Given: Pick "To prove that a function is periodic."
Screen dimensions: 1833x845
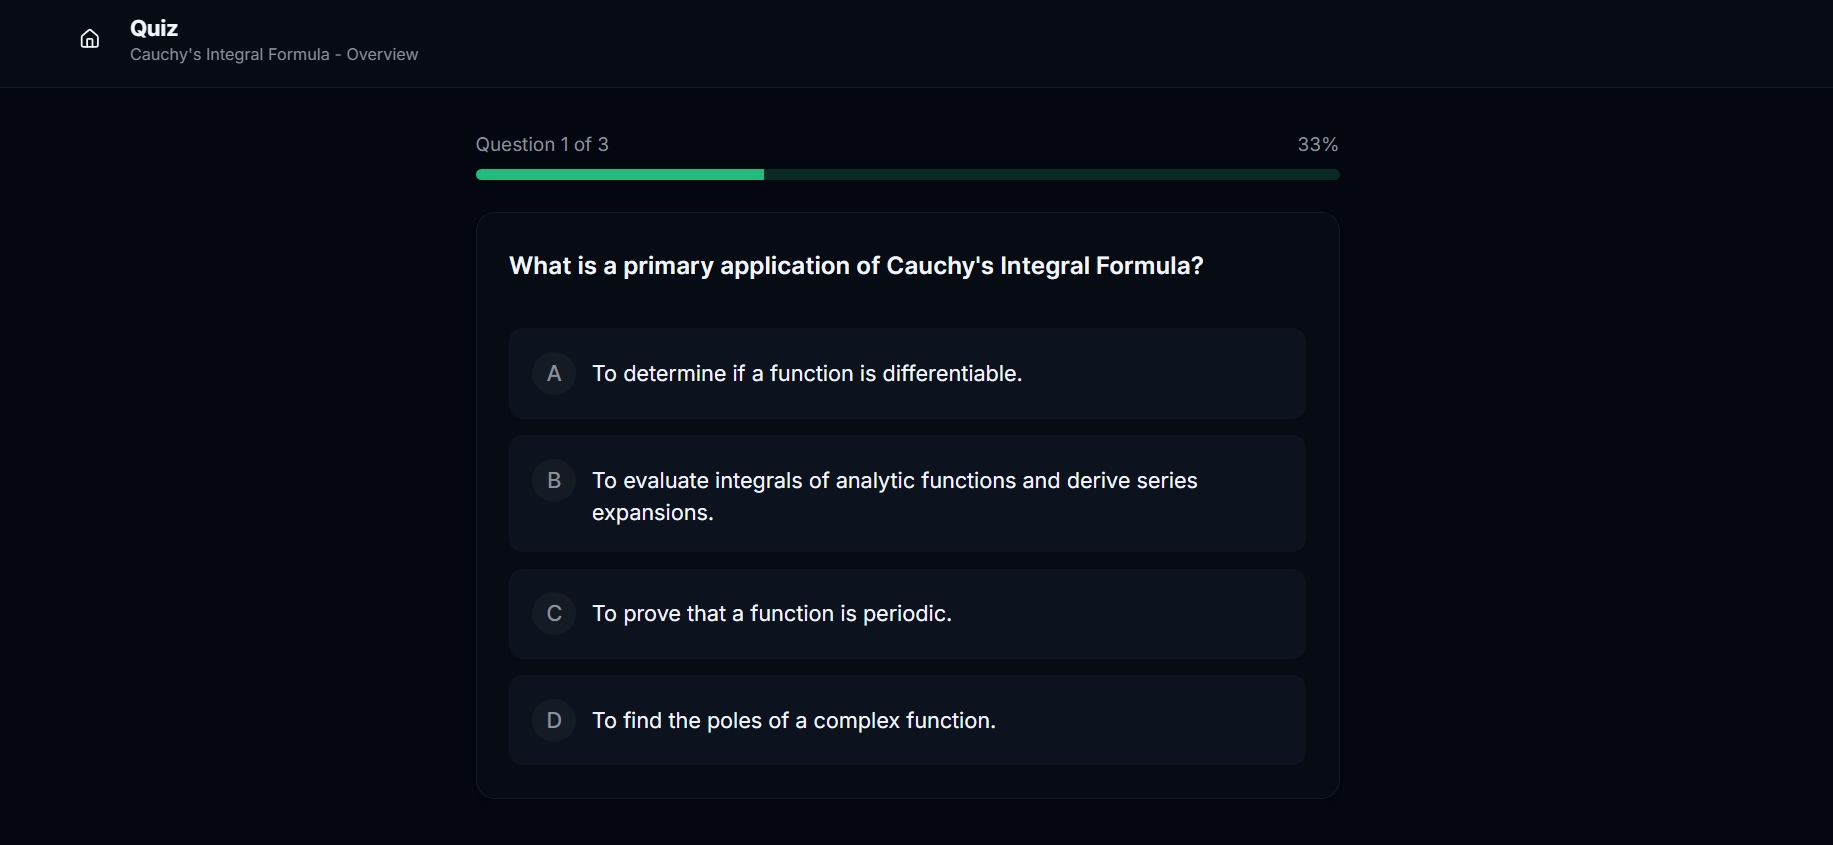Looking at the screenshot, I should tap(771, 614).
